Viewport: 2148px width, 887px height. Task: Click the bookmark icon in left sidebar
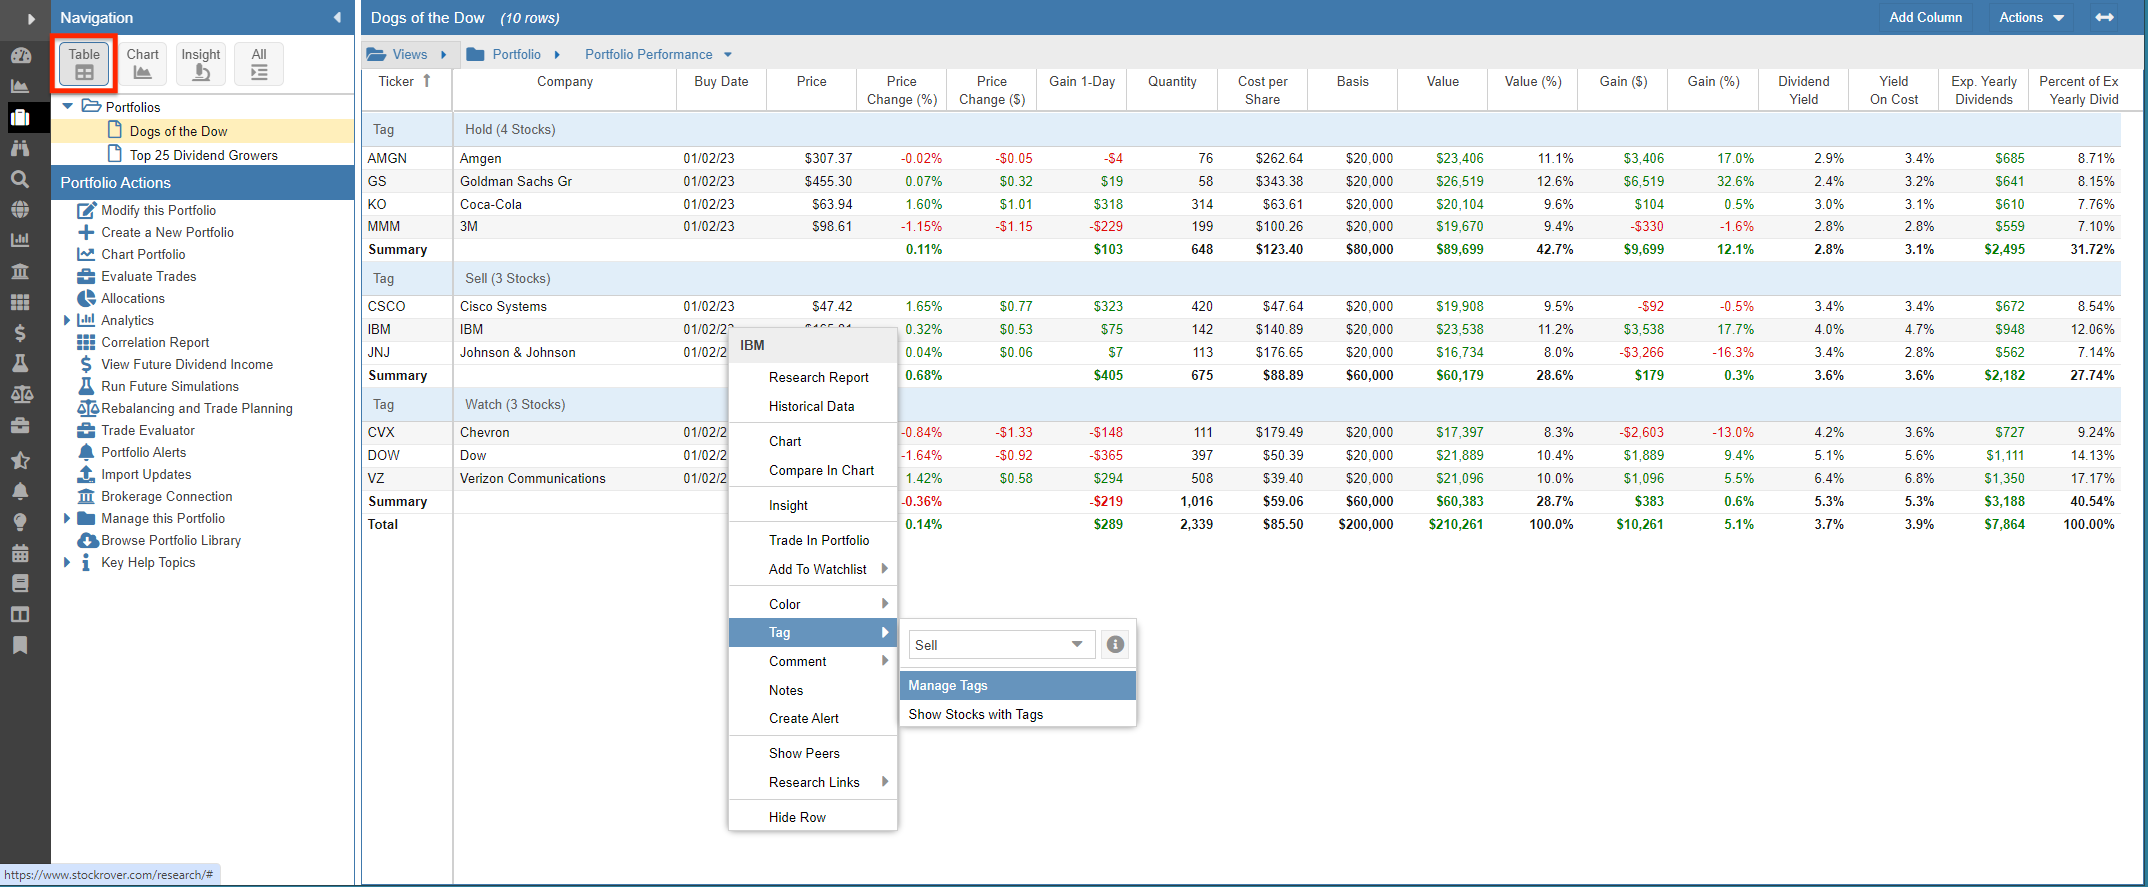tap(20, 645)
